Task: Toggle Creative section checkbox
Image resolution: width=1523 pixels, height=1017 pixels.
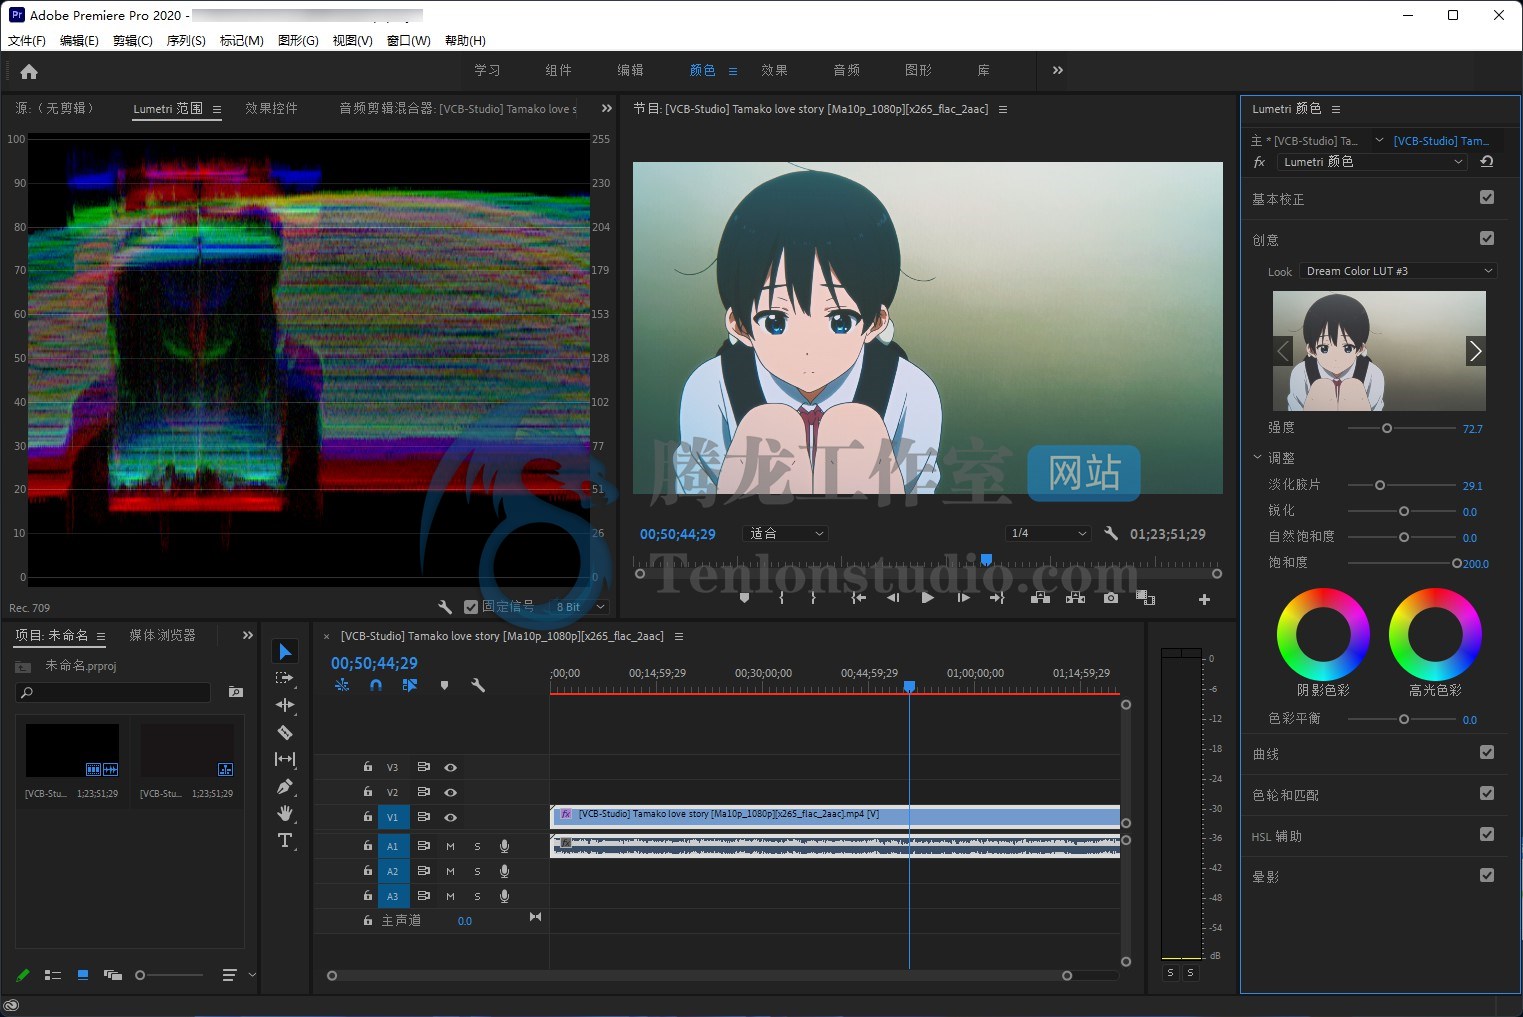Action: tap(1487, 238)
